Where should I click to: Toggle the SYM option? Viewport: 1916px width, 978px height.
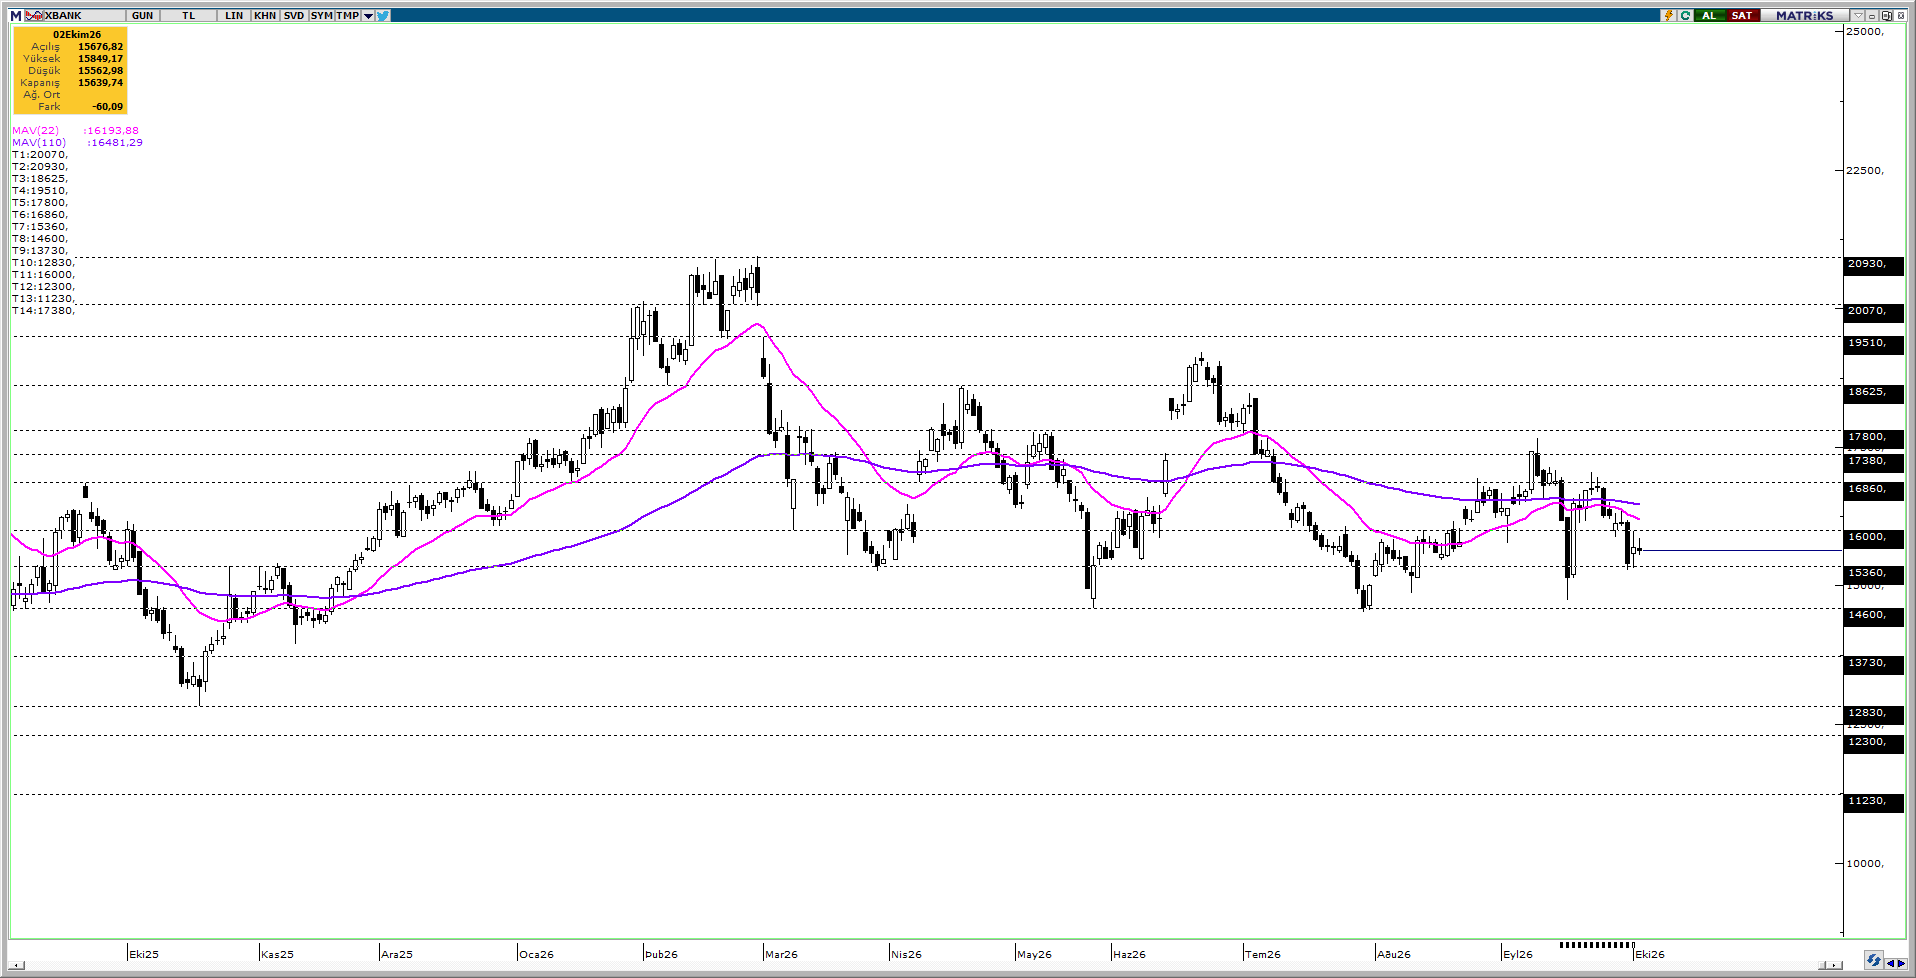click(321, 16)
